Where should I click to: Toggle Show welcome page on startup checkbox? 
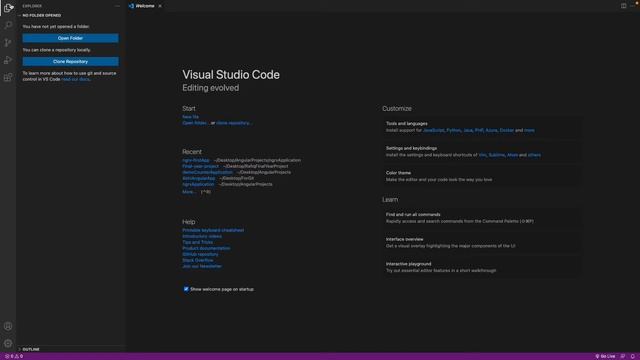[x=186, y=289]
